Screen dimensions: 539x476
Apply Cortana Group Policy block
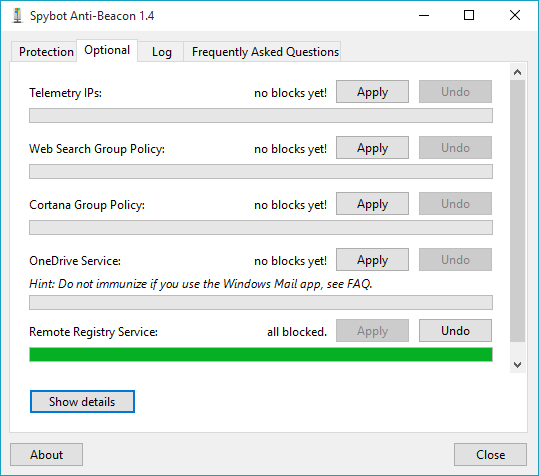372,204
